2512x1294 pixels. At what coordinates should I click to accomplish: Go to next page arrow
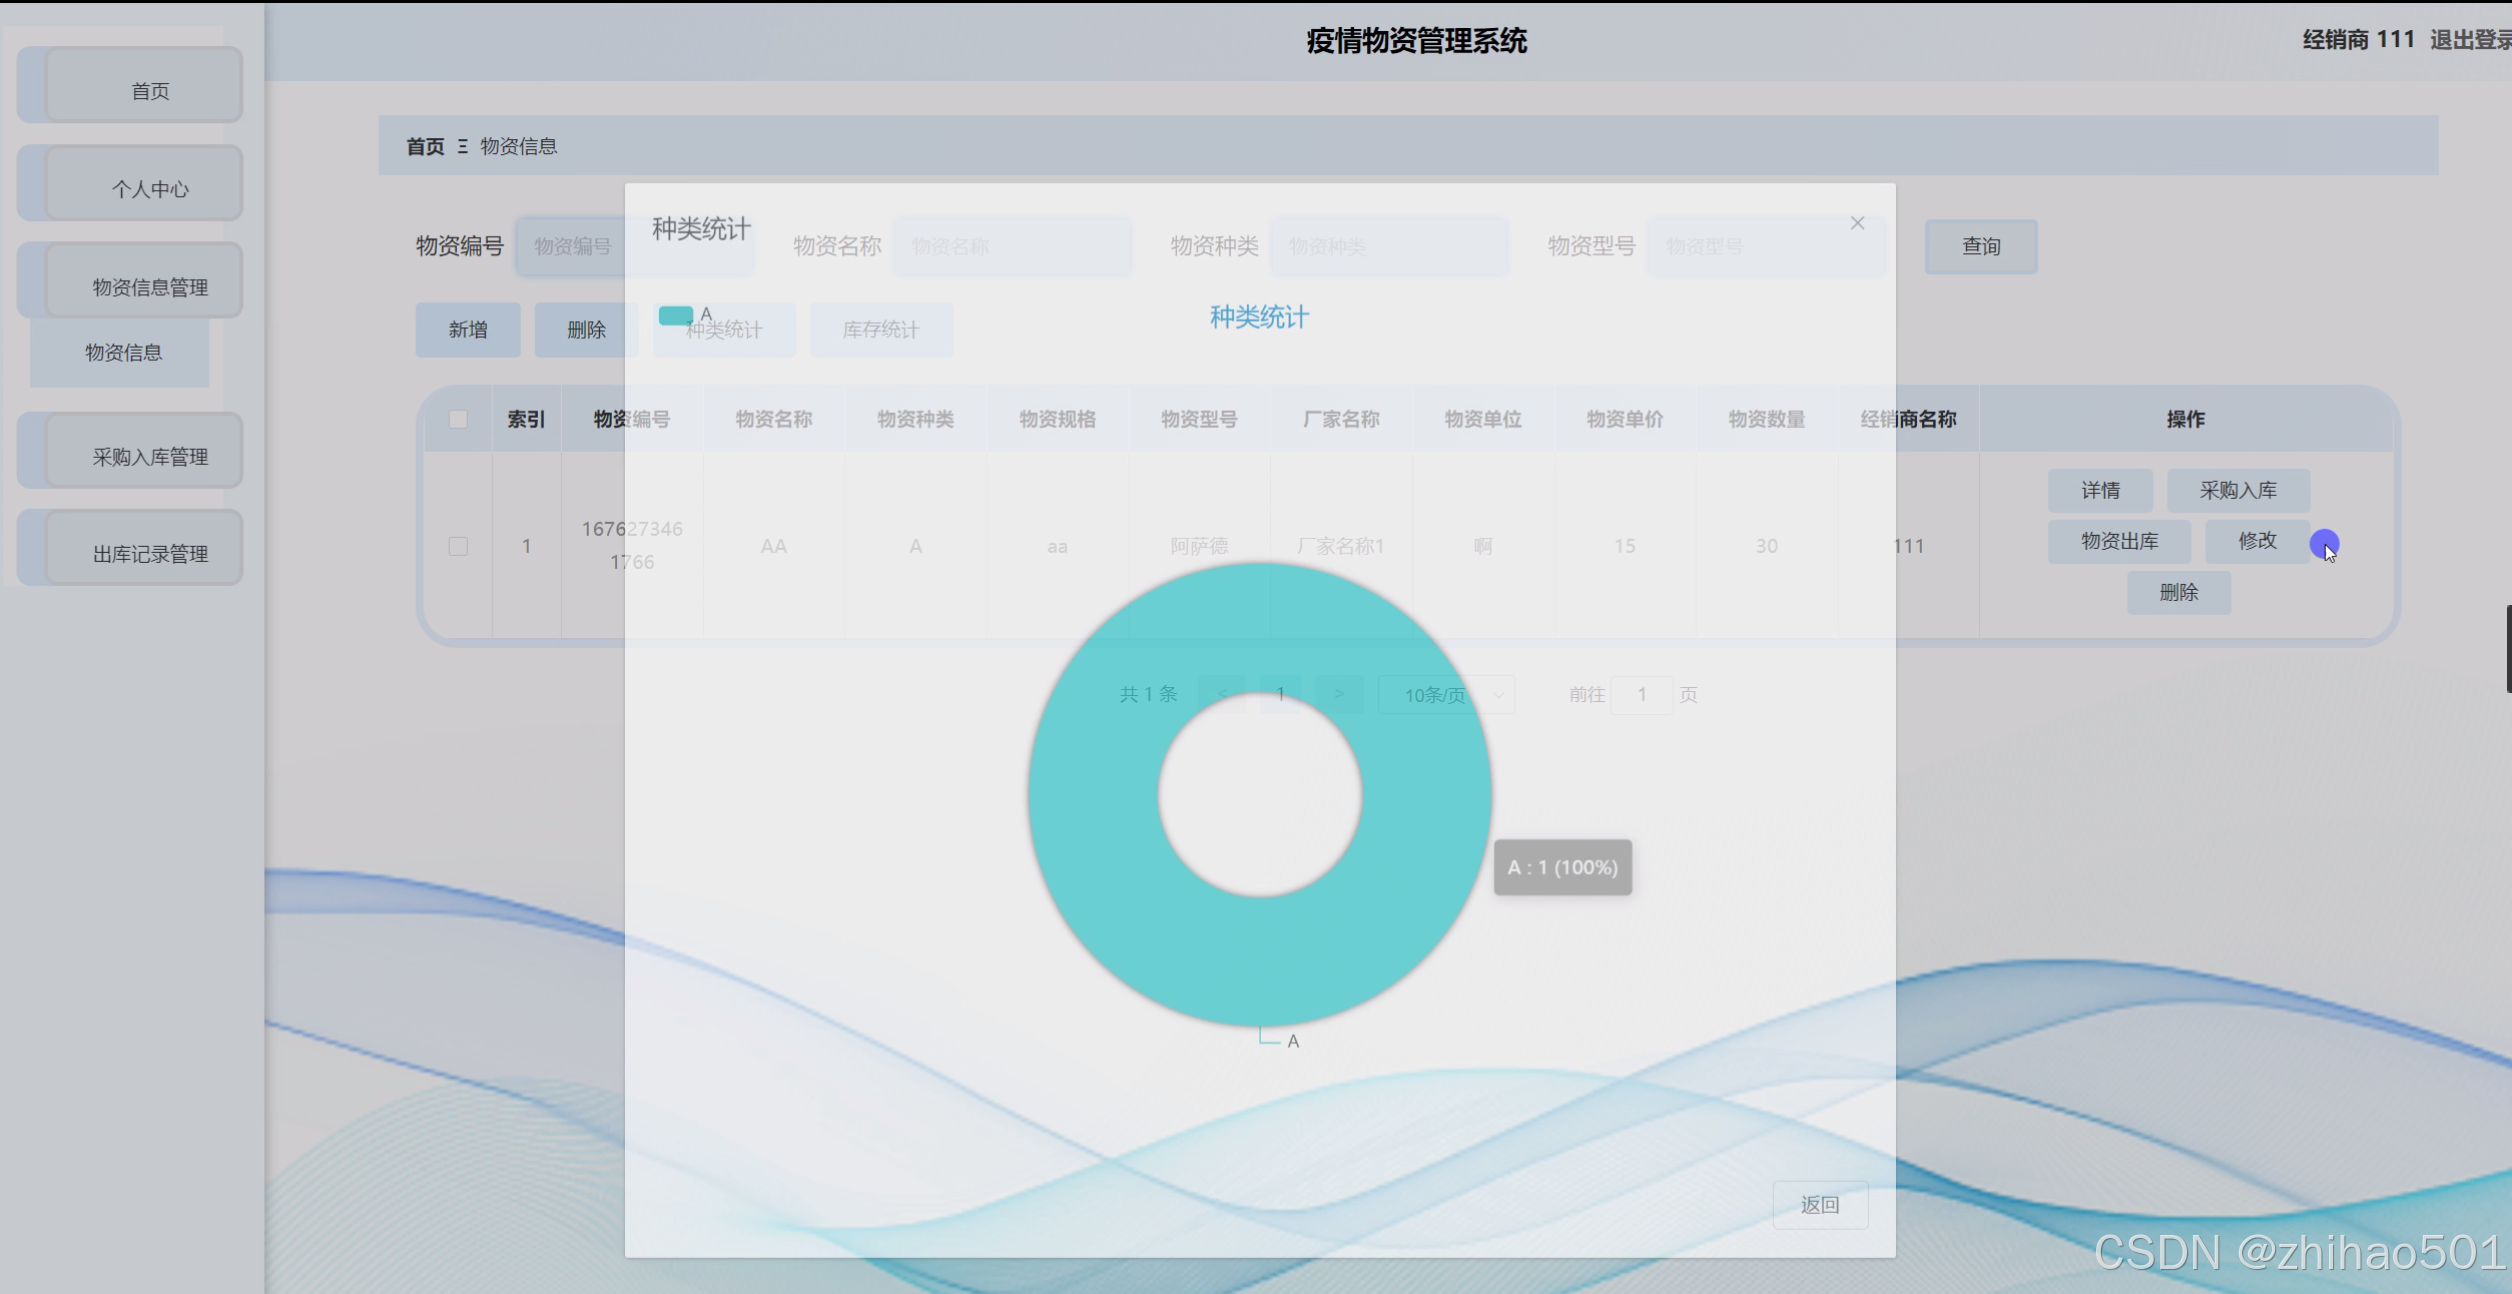click(1339, 694)
